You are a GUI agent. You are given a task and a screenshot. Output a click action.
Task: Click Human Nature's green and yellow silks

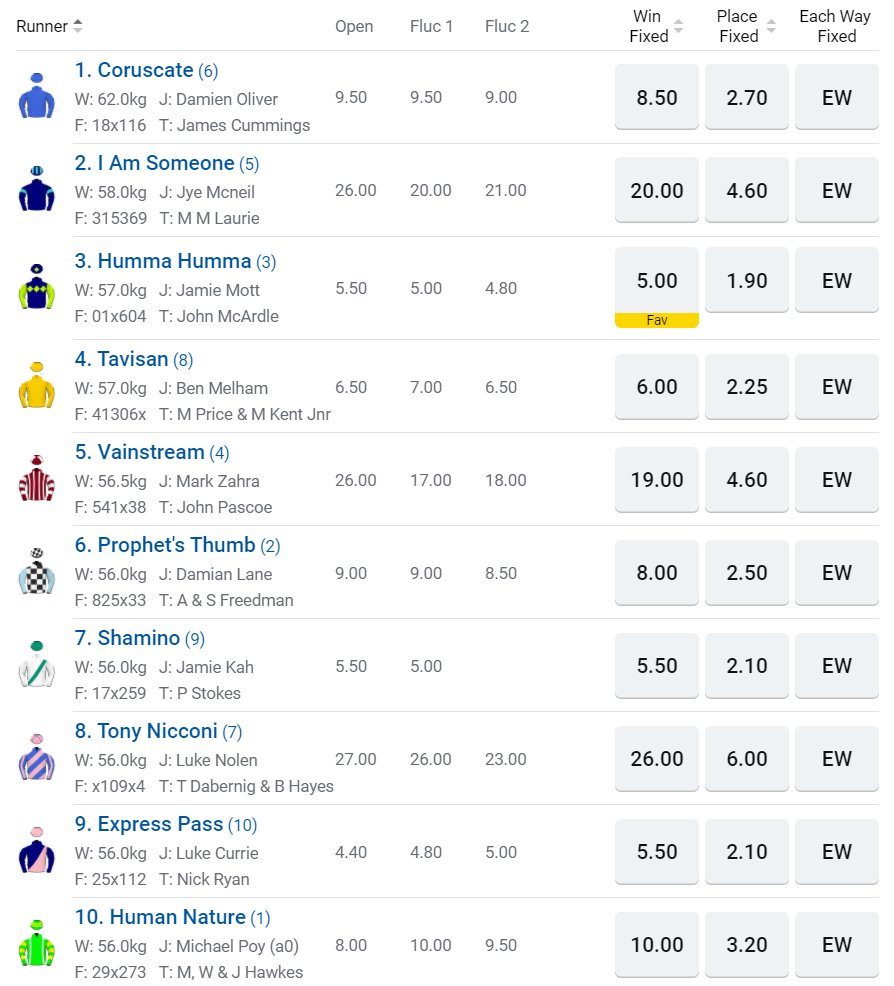(37, 943)
